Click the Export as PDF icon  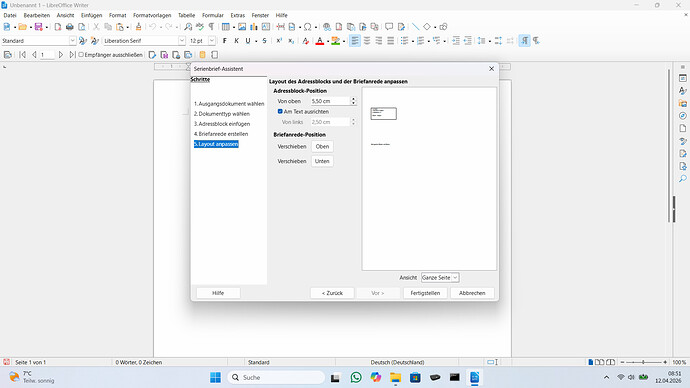coord(58,27)
